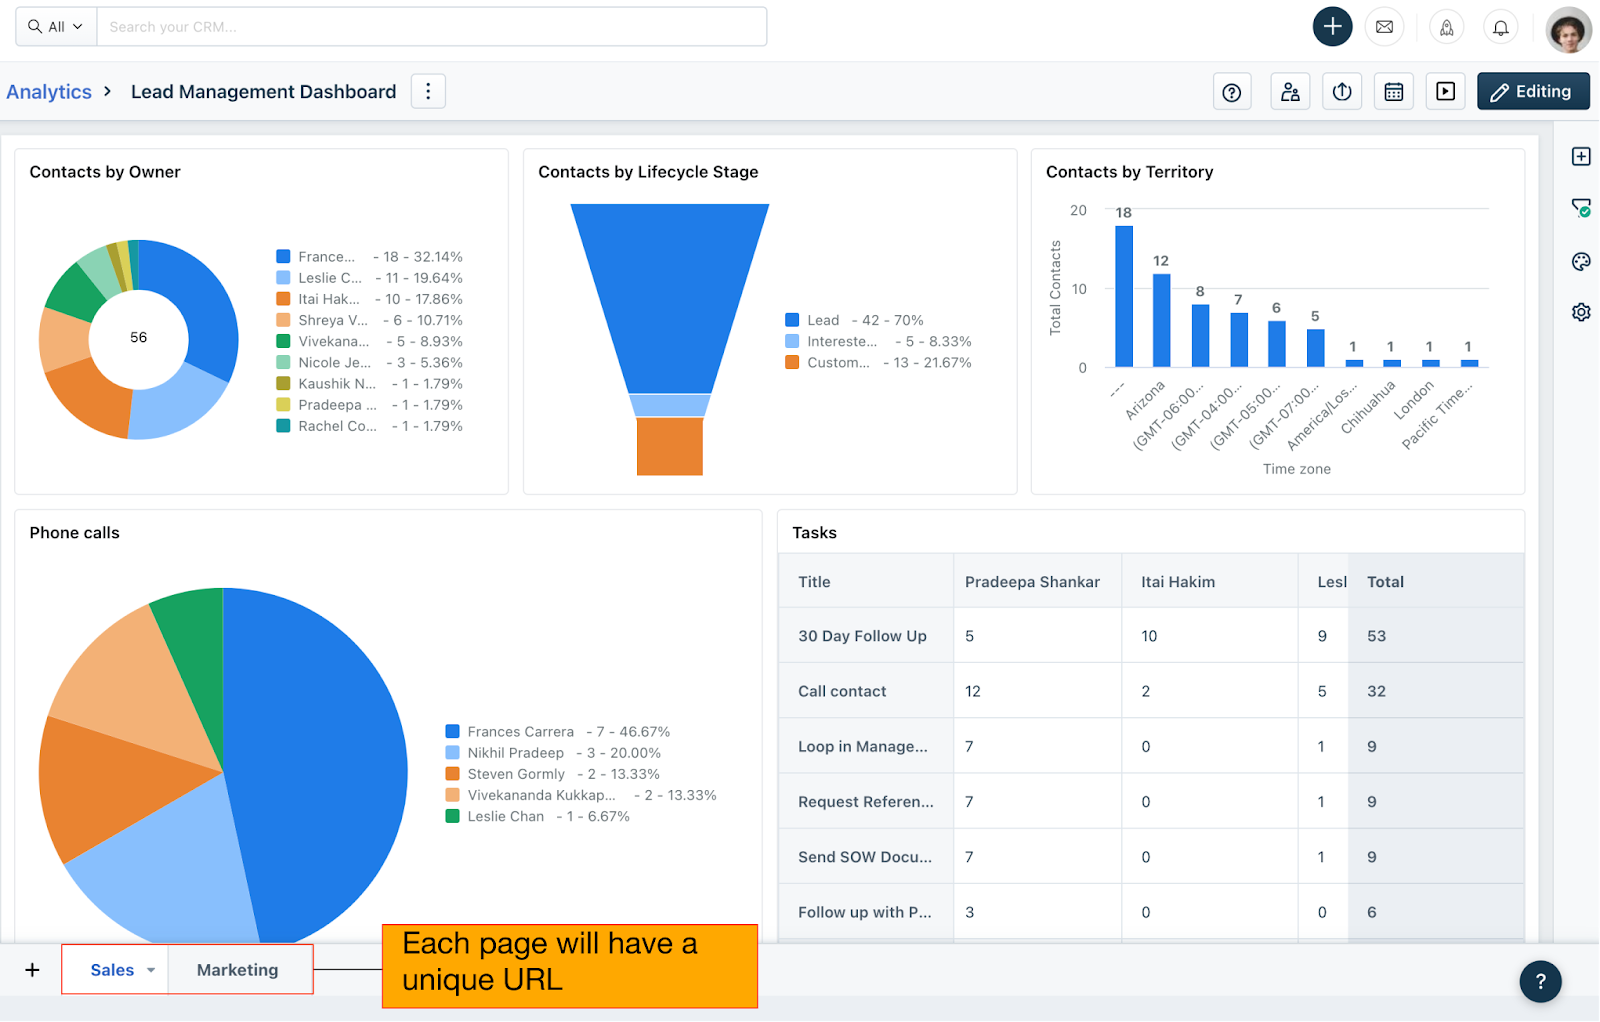
Task: Open the color palette theme settings
Action: pyautogui.click(x=1581, y=261)
